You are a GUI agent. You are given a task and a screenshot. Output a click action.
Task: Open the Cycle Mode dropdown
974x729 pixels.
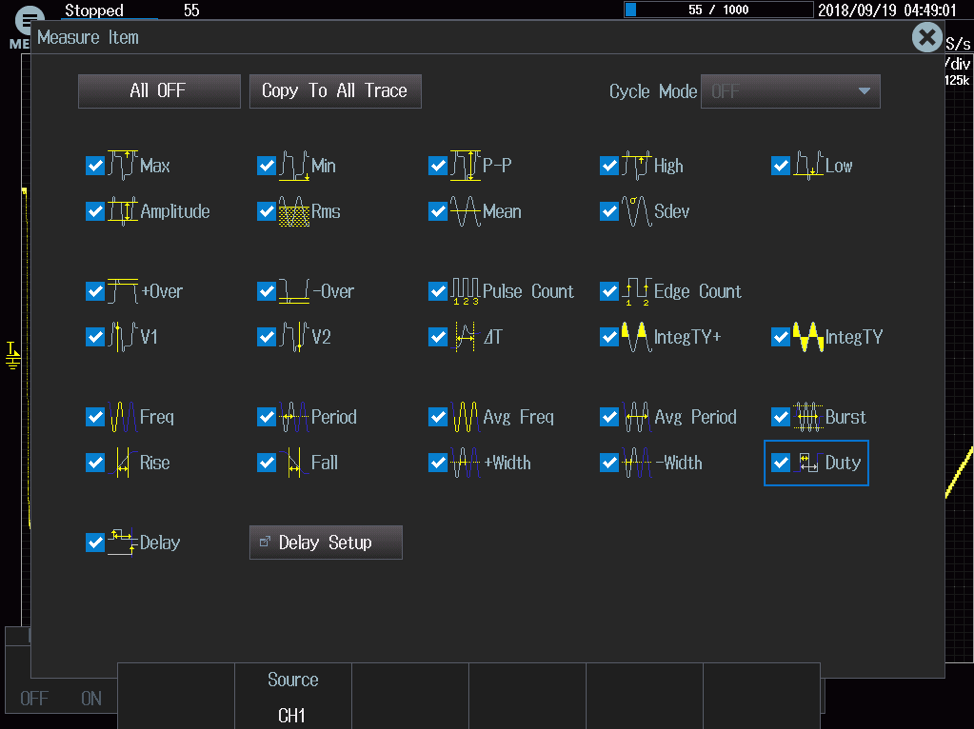(x=790, y=91)
